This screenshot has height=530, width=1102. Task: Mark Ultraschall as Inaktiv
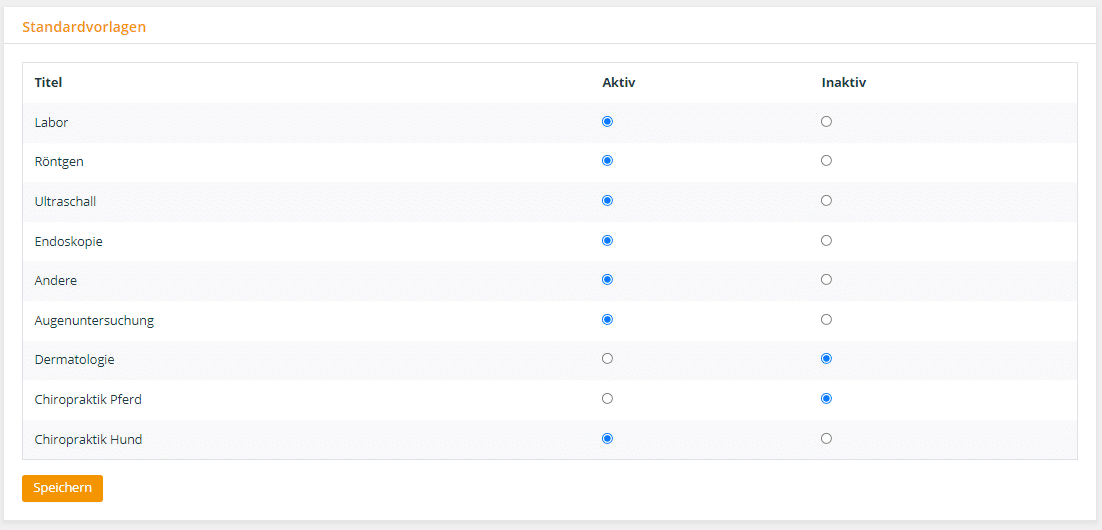(x=826, y=201)
